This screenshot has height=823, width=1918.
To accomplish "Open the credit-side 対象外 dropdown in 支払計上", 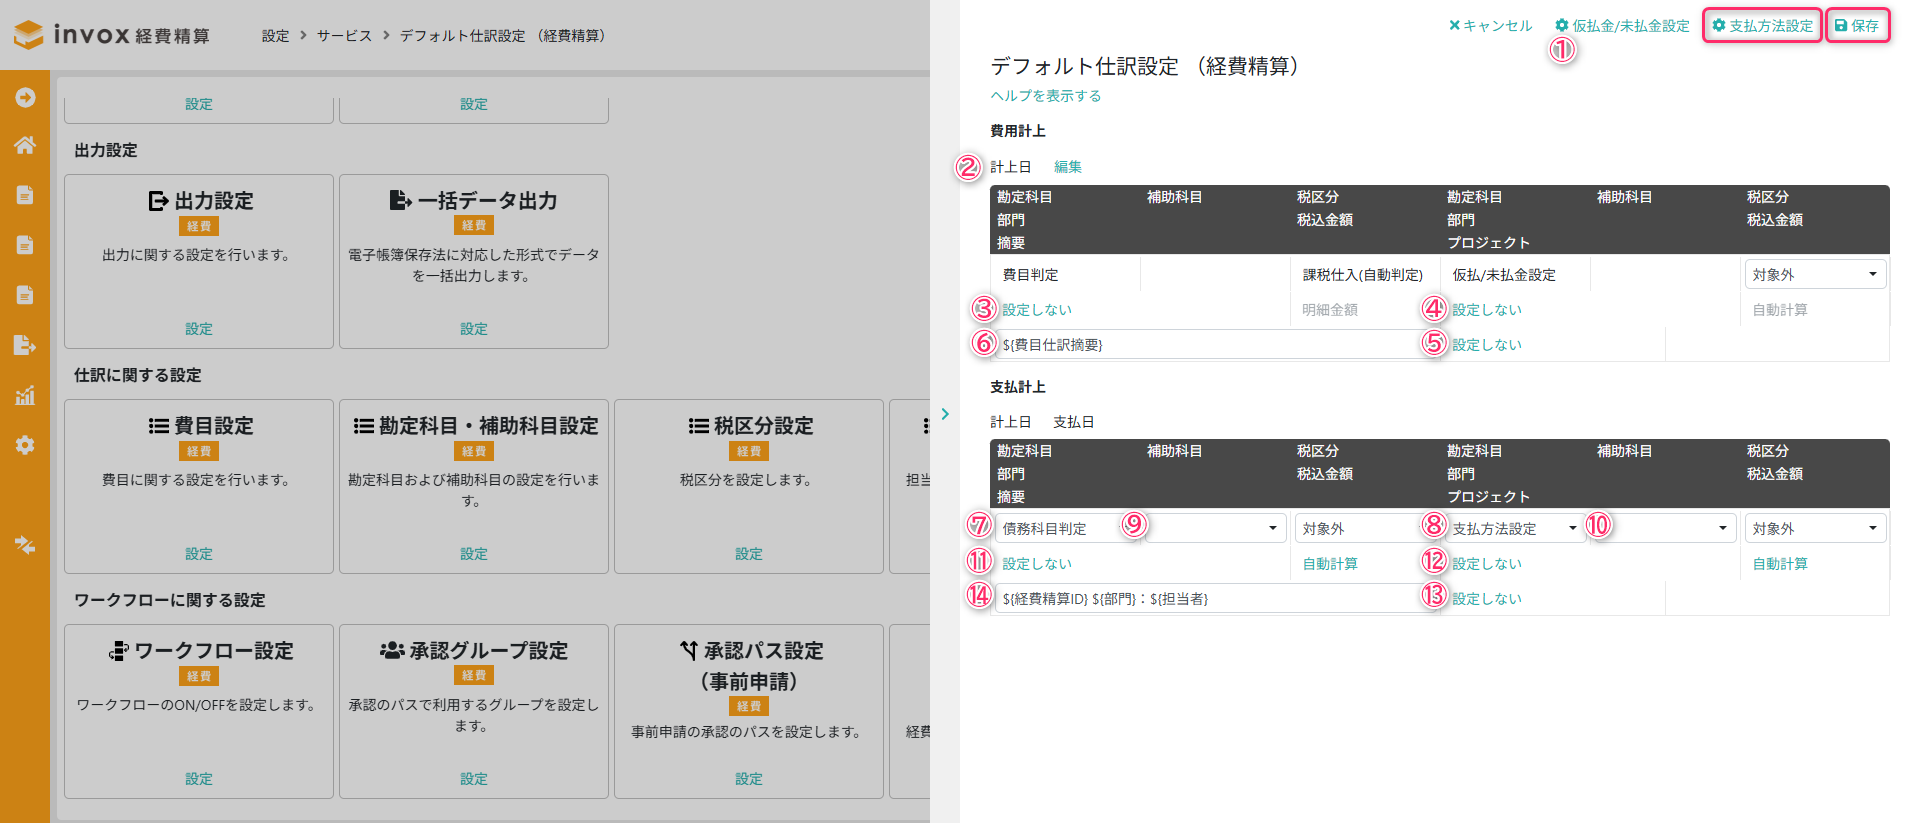I will point(1815,528).
